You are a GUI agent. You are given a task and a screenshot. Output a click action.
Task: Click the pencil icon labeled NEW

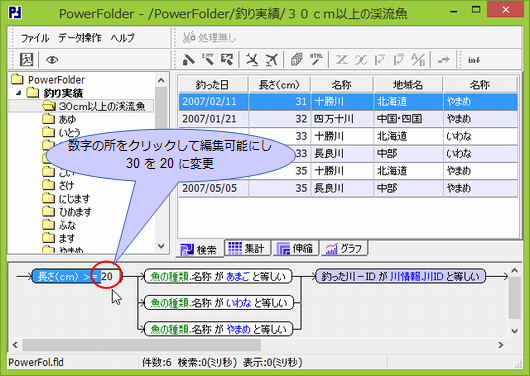(208, 59)
